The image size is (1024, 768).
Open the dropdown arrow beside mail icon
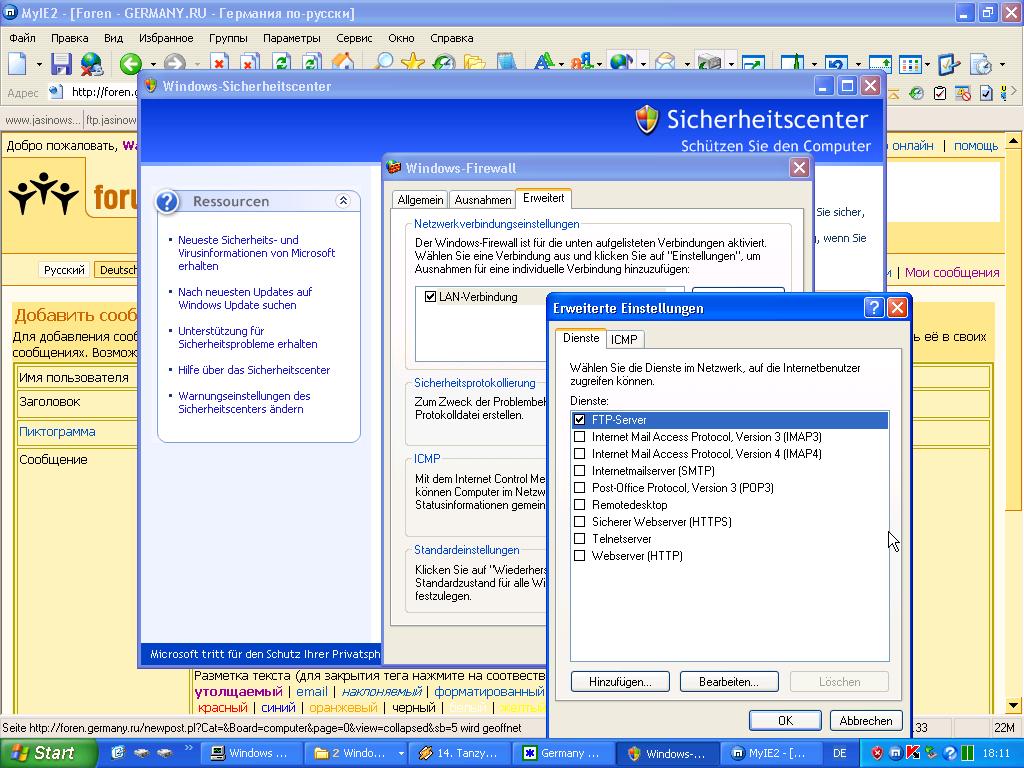687,63
